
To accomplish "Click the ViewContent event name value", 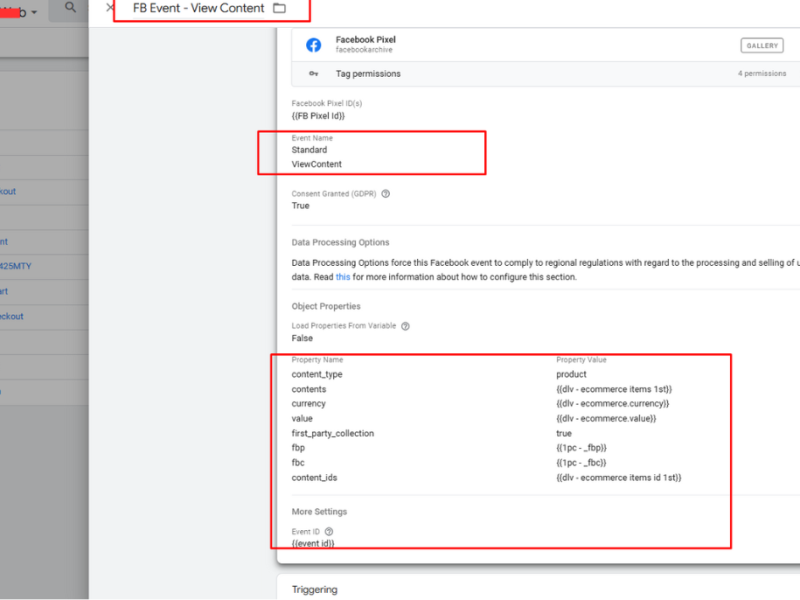I will pyautogui.click(x=316, y=164).
